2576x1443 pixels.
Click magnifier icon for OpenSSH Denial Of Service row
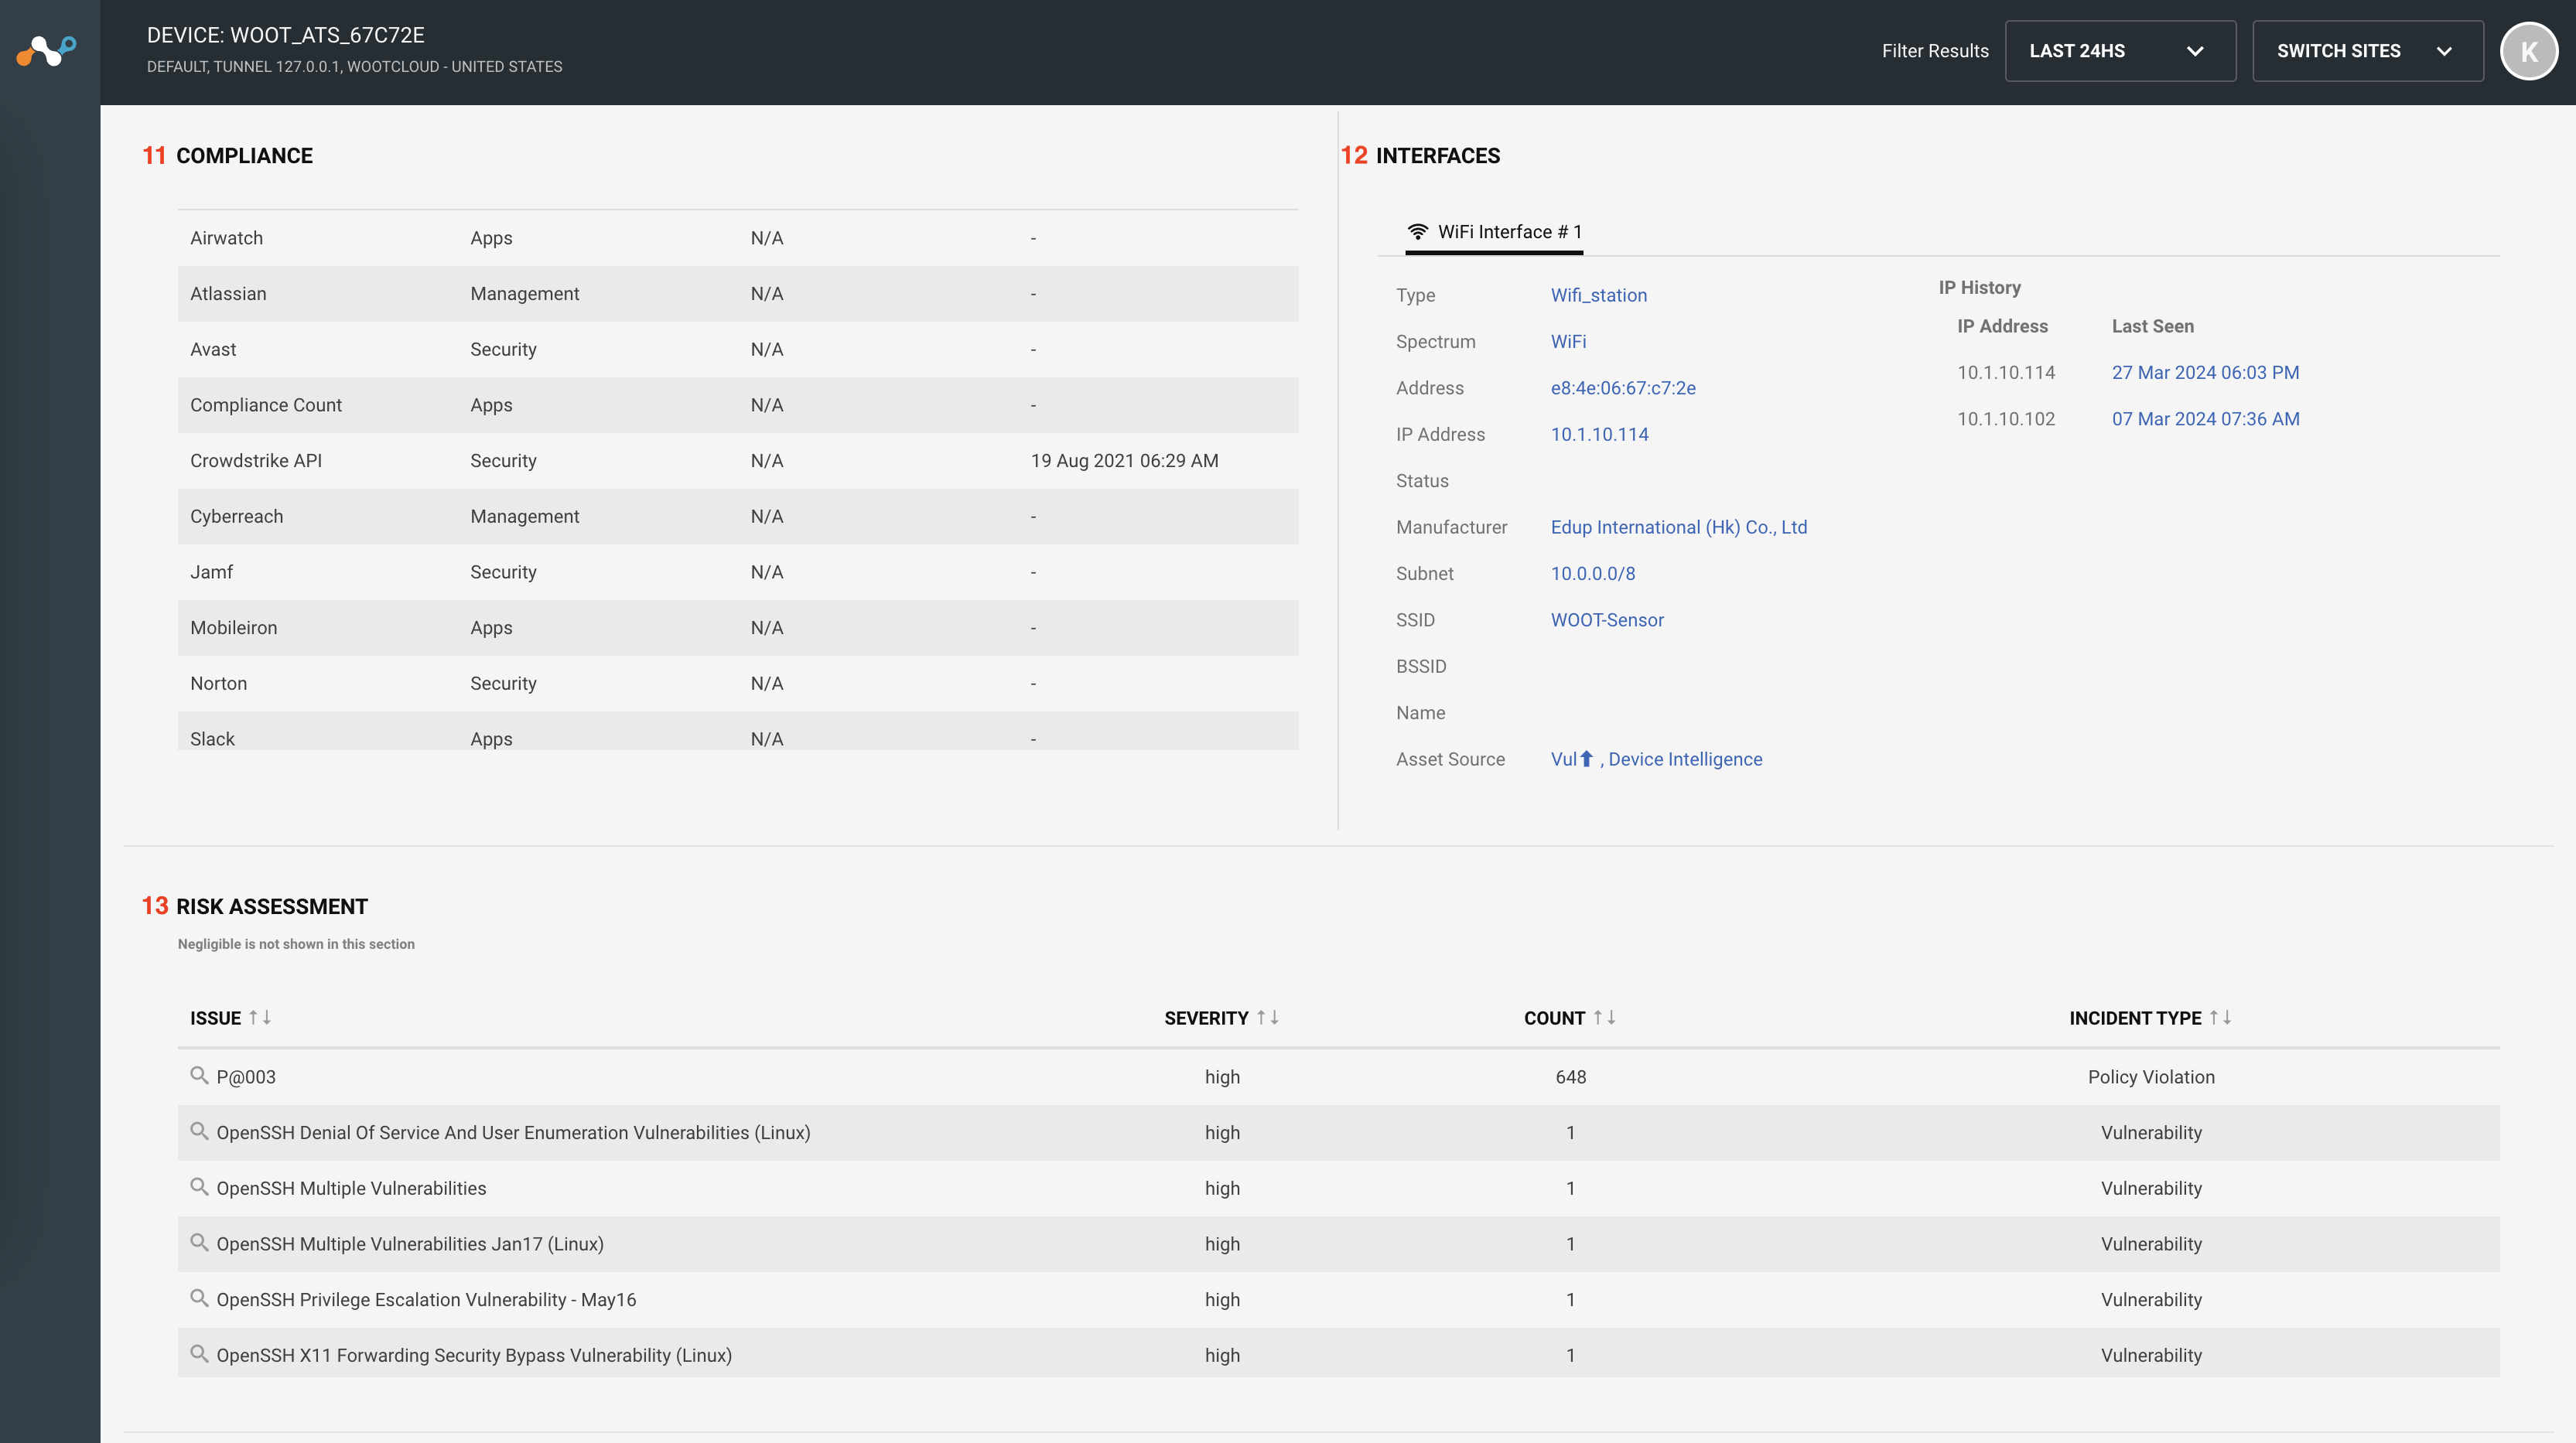(x=199, y=1131)
